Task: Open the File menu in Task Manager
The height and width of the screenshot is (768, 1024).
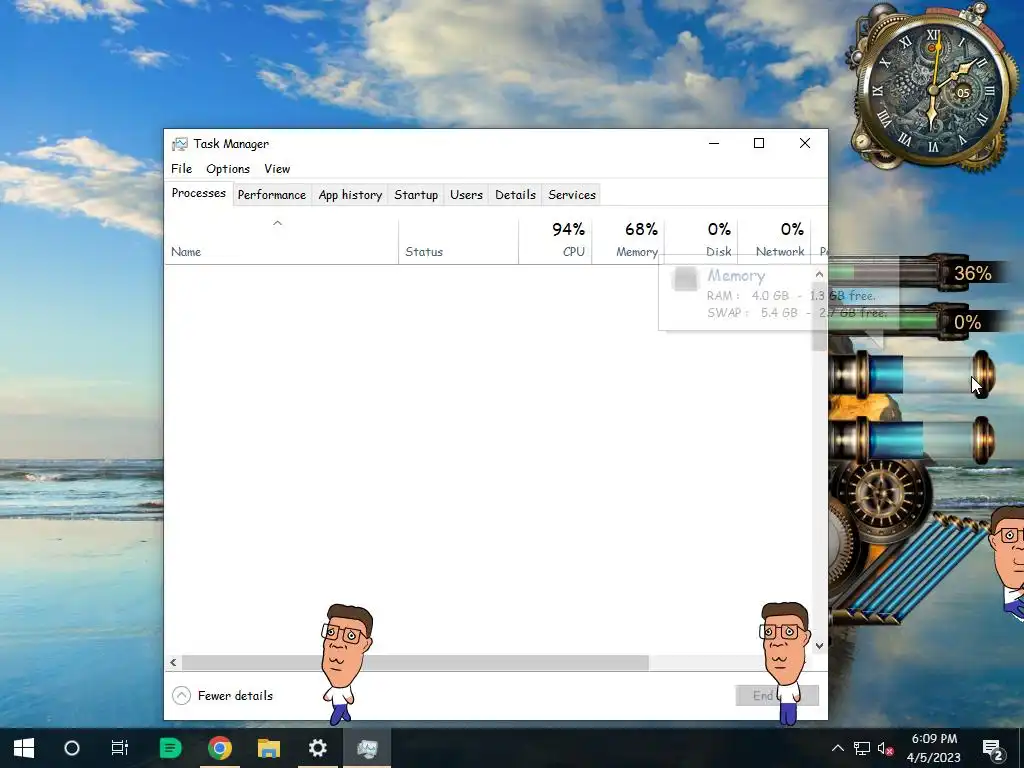Action: pos(182,168)
